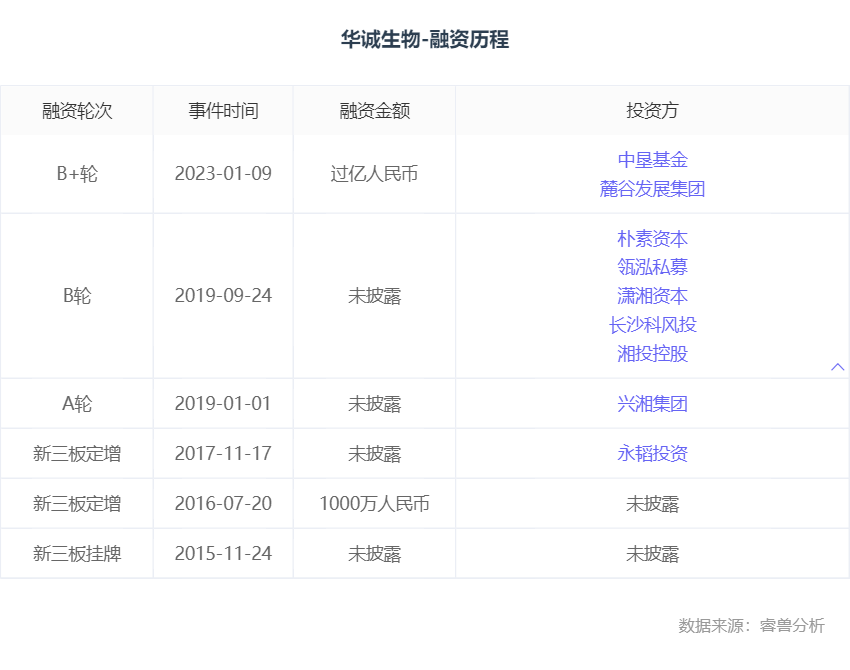The width and height of the screenshot is (850, 670).
Task: Open the 永韬投资 investor link
Action: coord(652,454)
